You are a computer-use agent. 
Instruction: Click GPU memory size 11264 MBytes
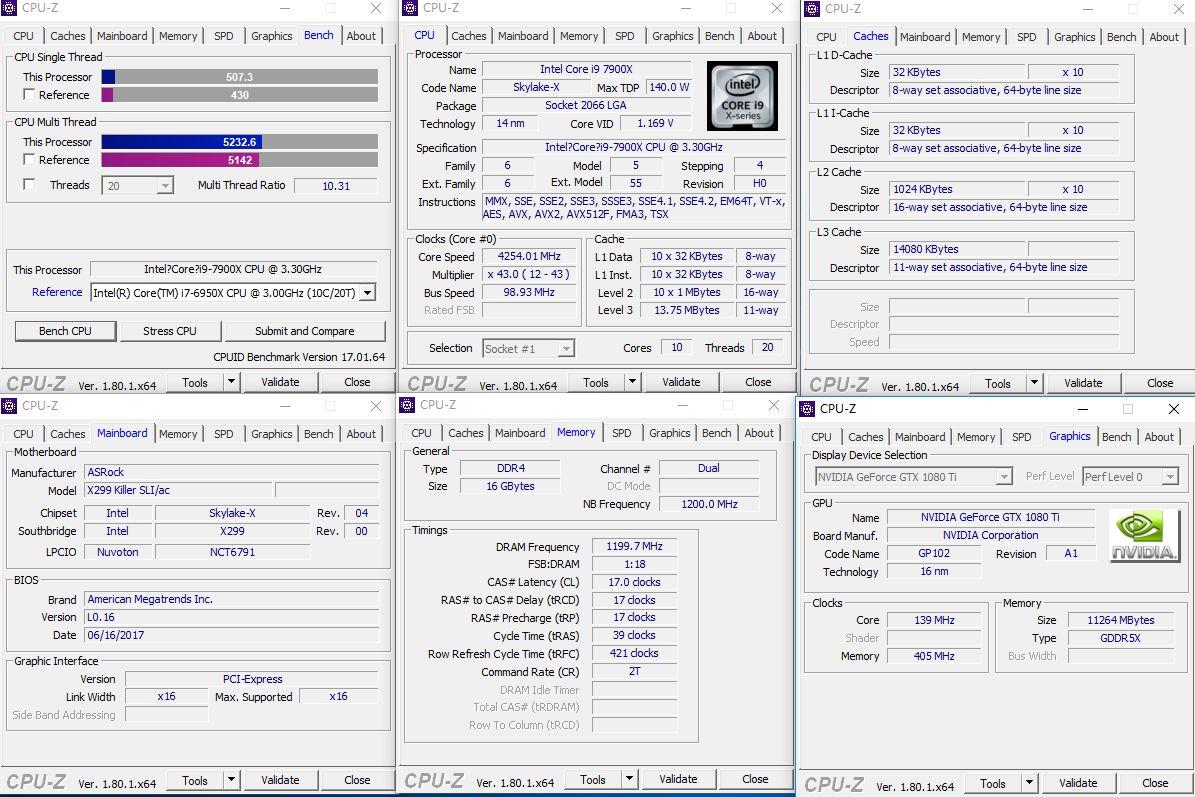(x=1120, y=620)
